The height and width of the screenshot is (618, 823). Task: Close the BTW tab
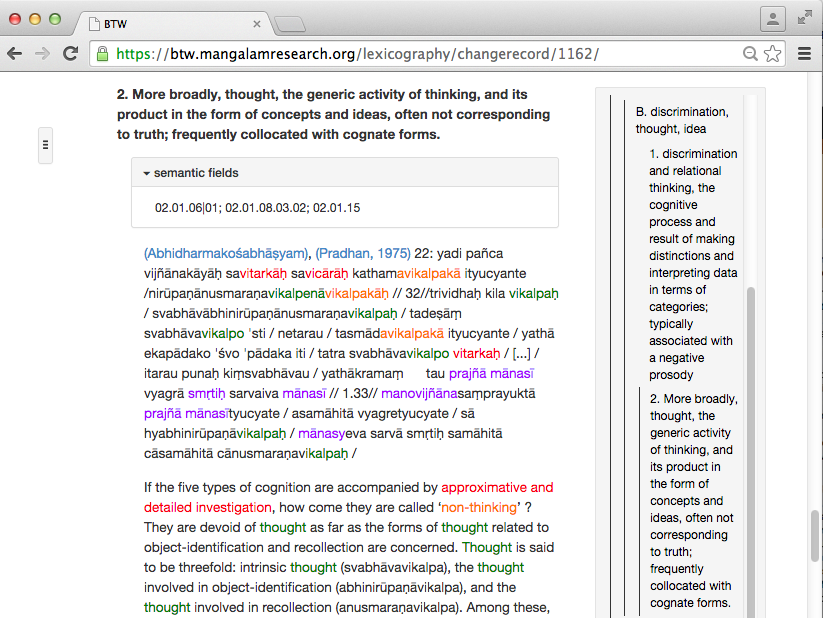pyautogui.click(x=257, y=24)
